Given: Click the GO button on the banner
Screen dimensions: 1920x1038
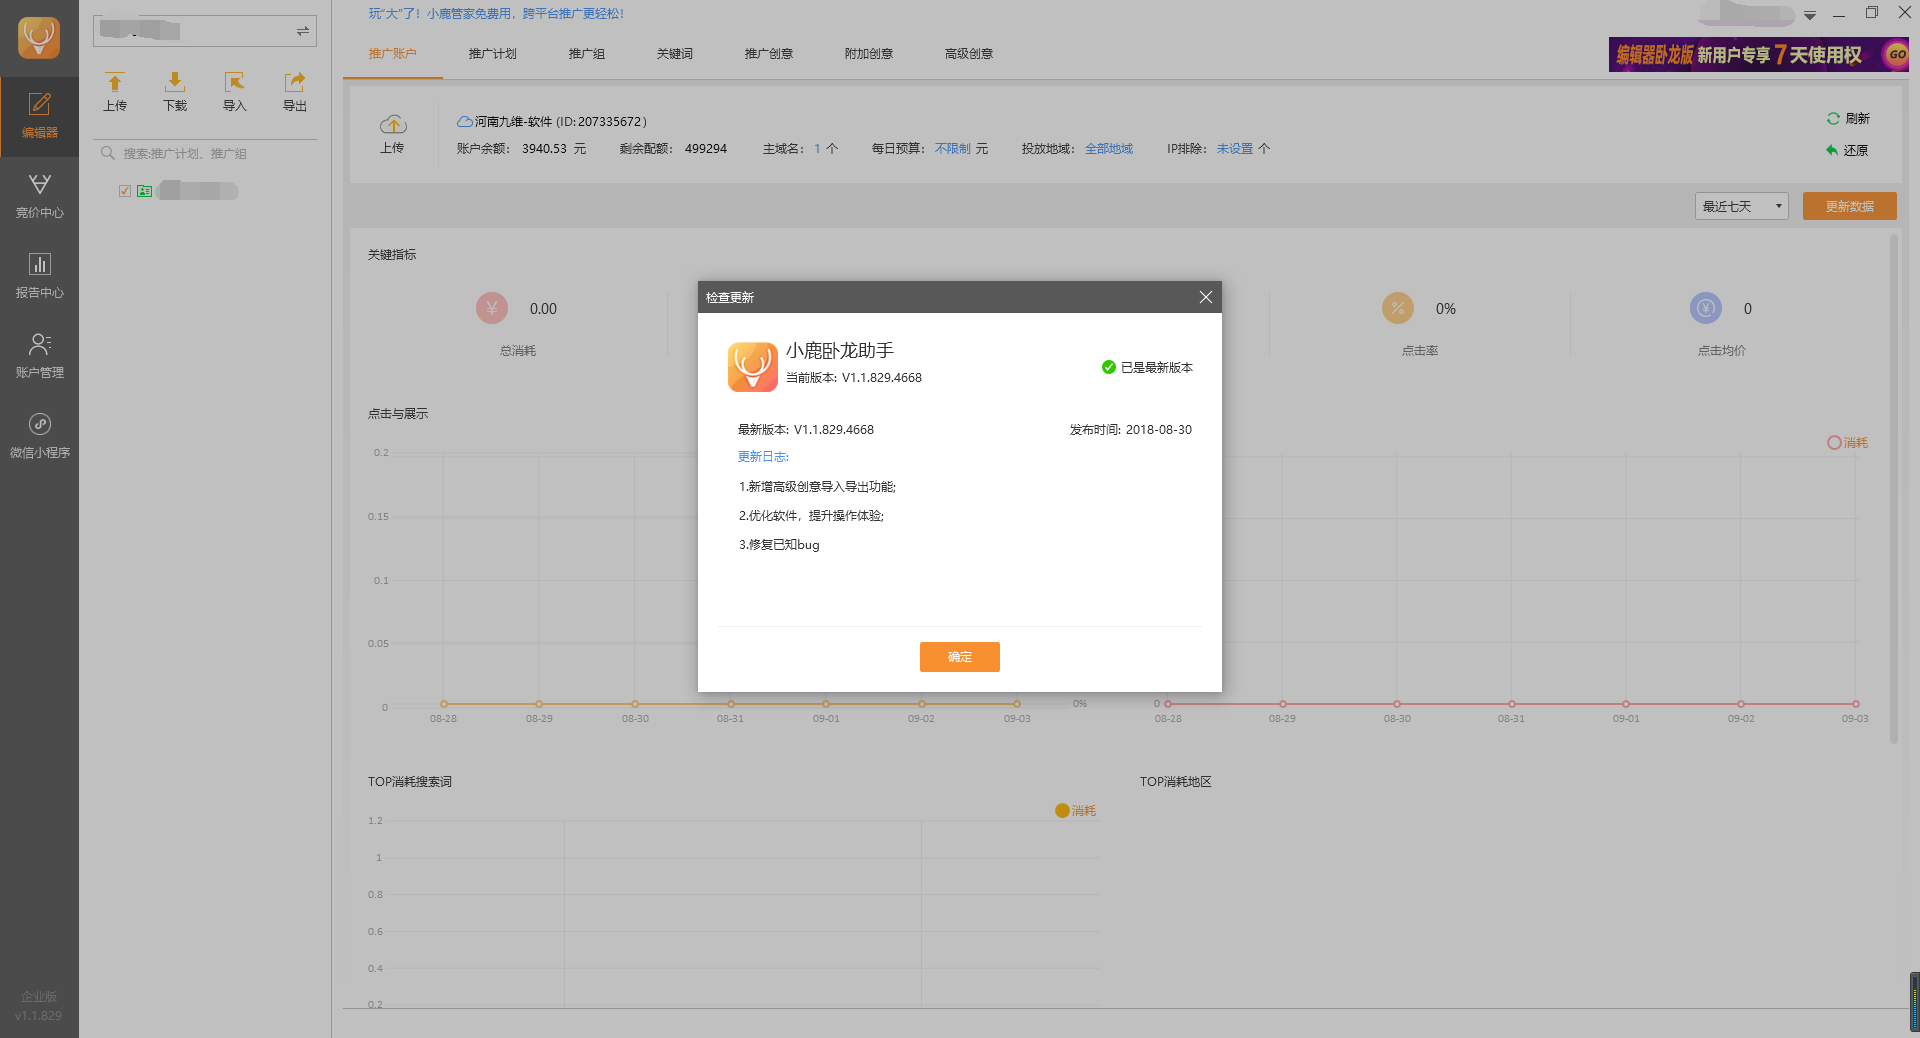Looking at the screenshot, I should point(1896,54).
